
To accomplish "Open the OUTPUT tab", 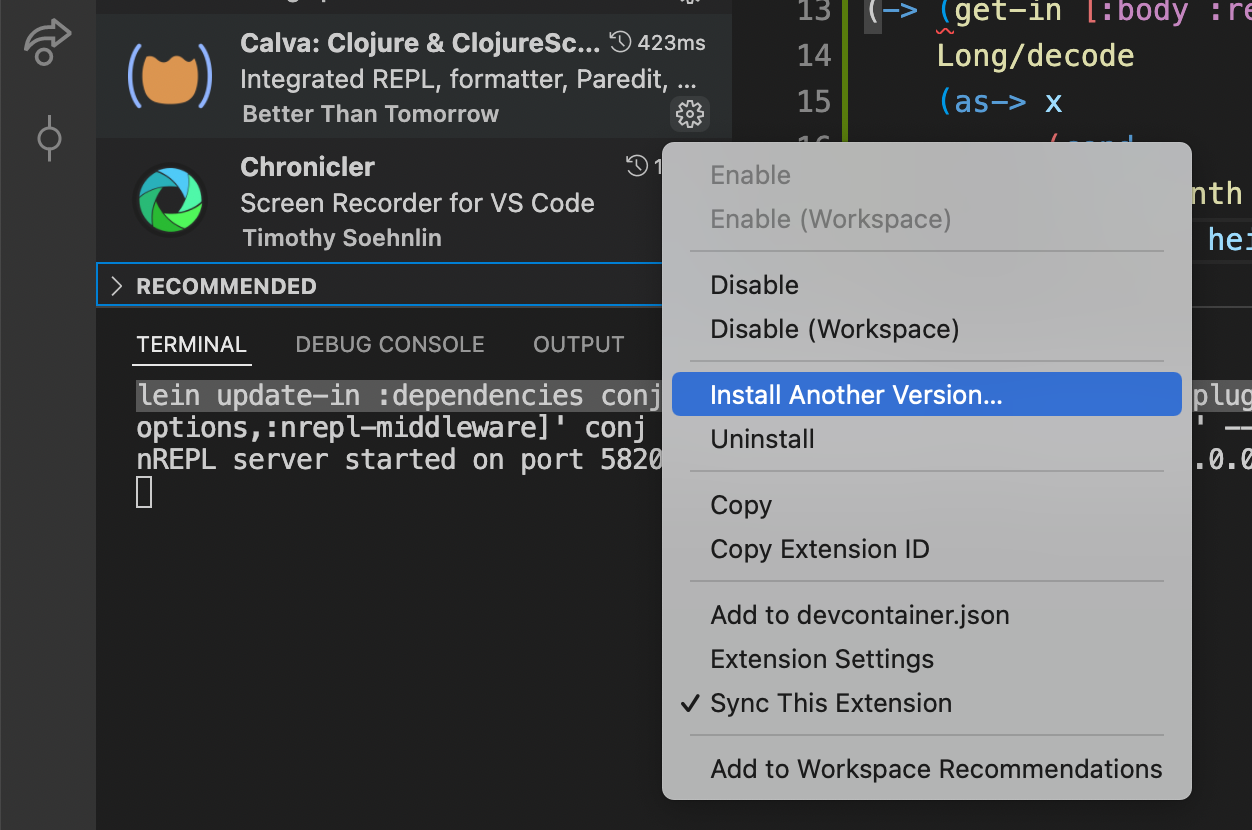I will [x=578, y=344].
